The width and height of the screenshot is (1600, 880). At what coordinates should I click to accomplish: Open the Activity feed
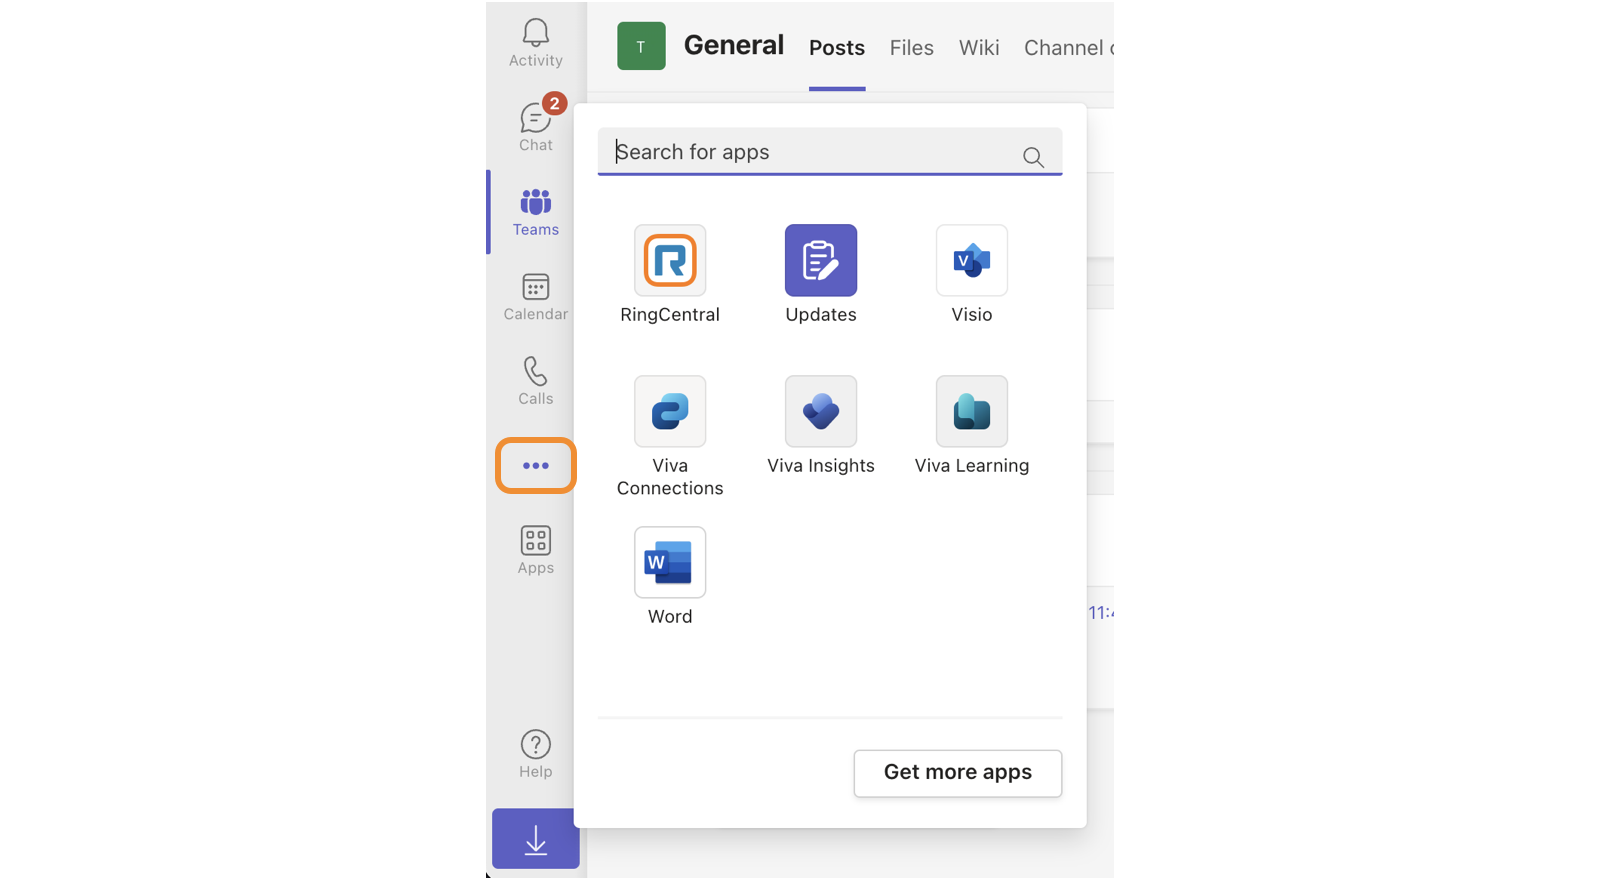click(x=535, y=44)
